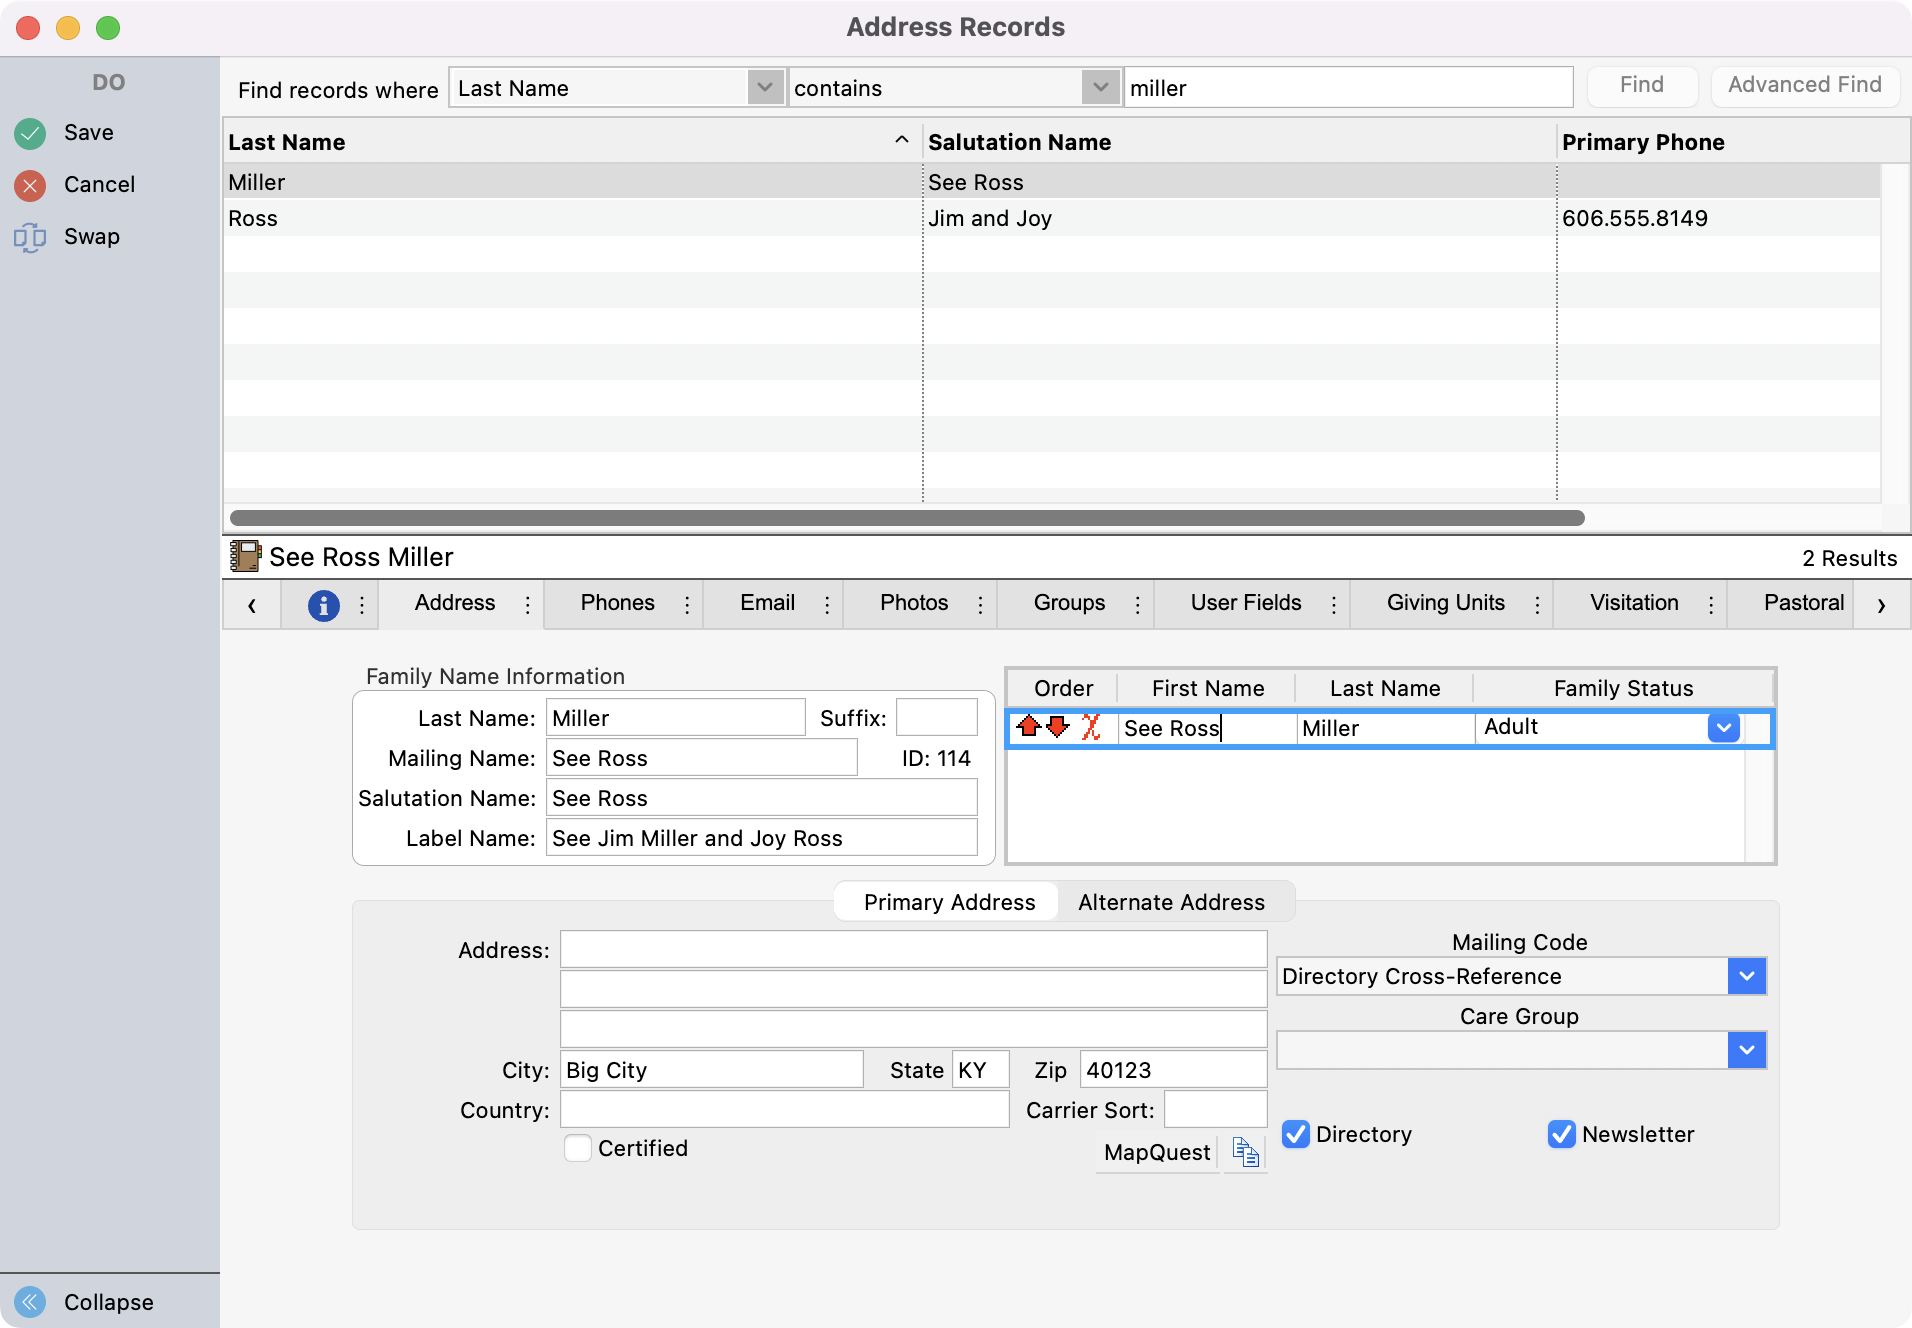Open the Mailing Code dropdown

tap(1747, 976)
